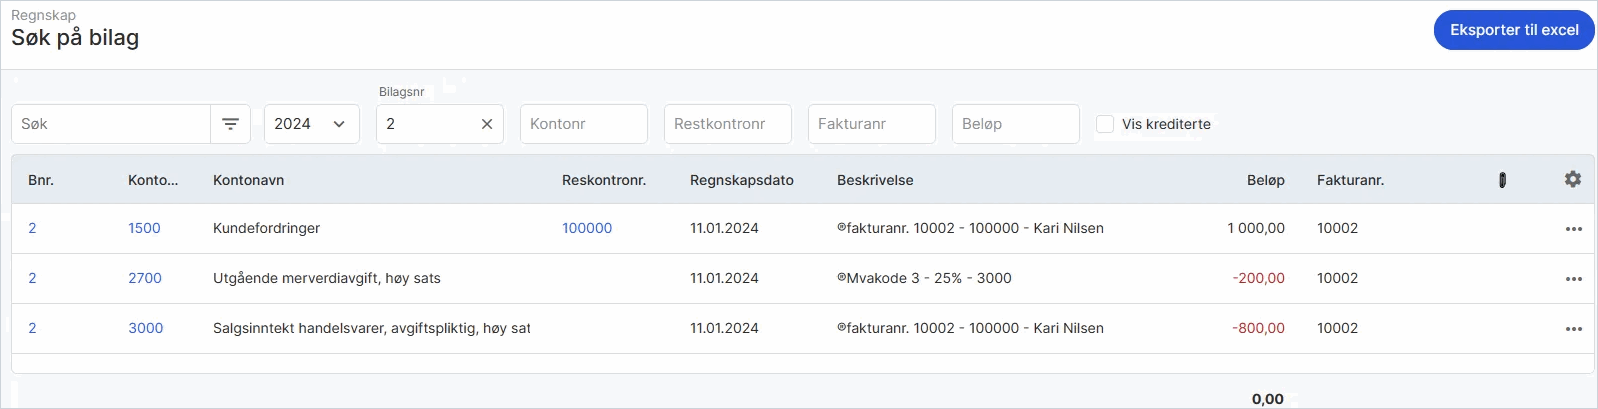Open table column settings gear
This screenshot has width=1598, height=409.
[1573, 179]
